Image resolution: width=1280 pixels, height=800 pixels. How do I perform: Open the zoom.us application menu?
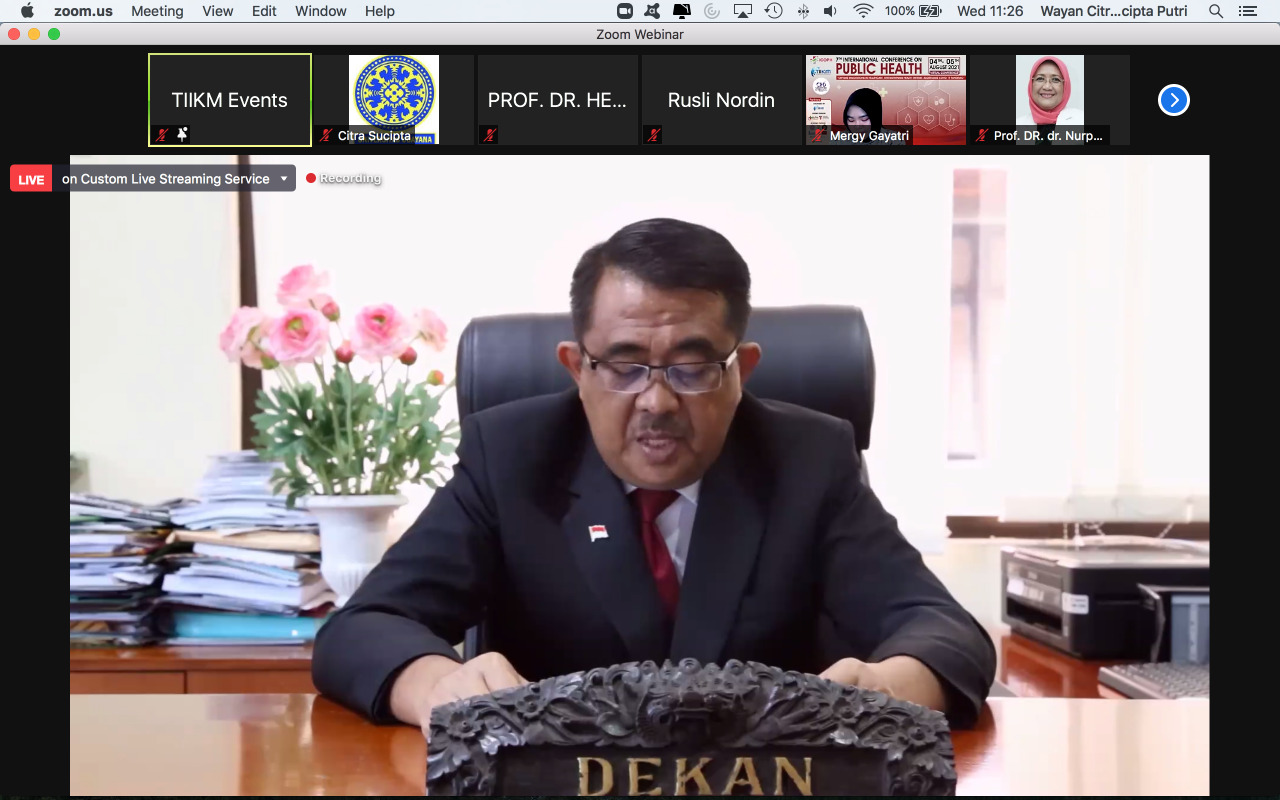point(83,11)
